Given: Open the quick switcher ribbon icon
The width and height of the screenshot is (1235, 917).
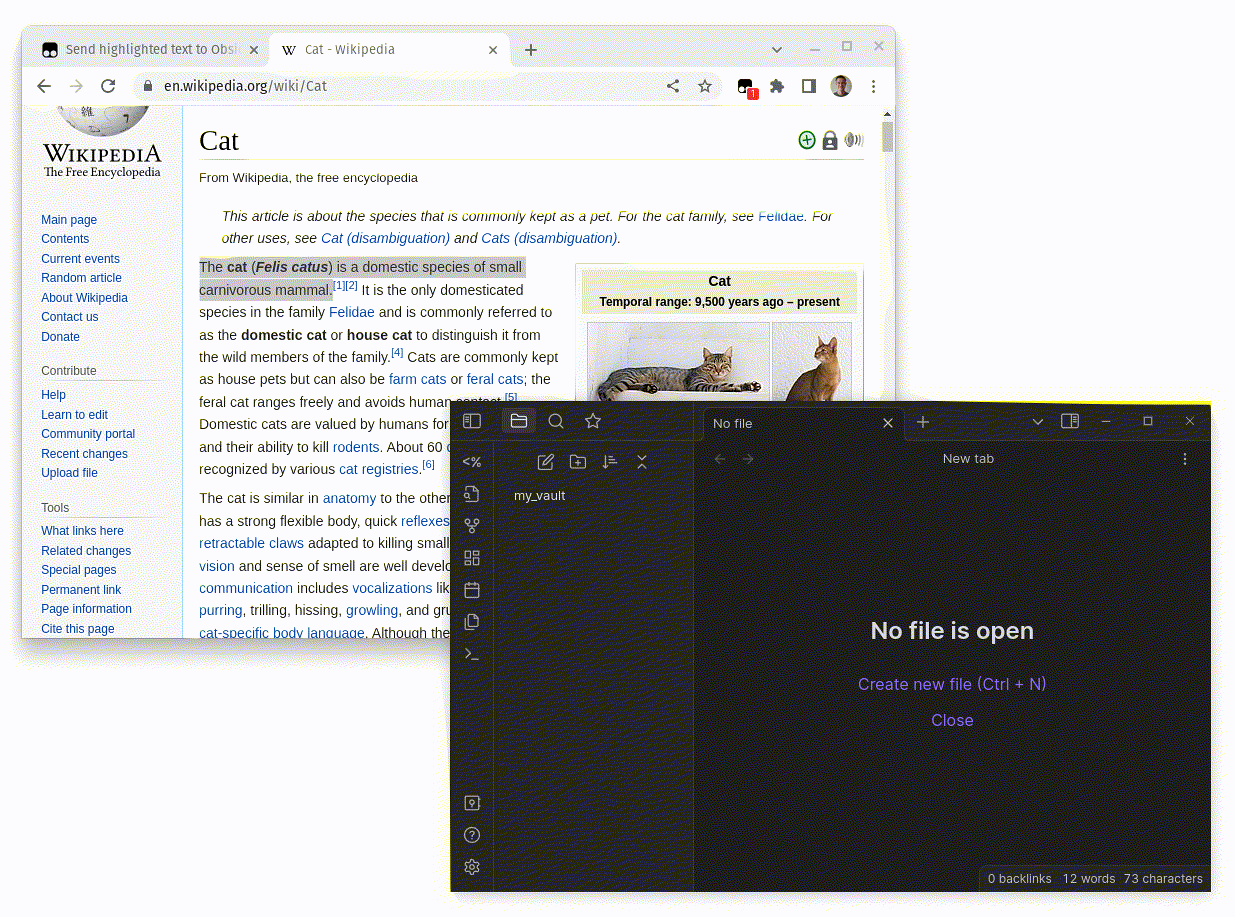Looking at the screenshot, I should (x=472, y=494).
